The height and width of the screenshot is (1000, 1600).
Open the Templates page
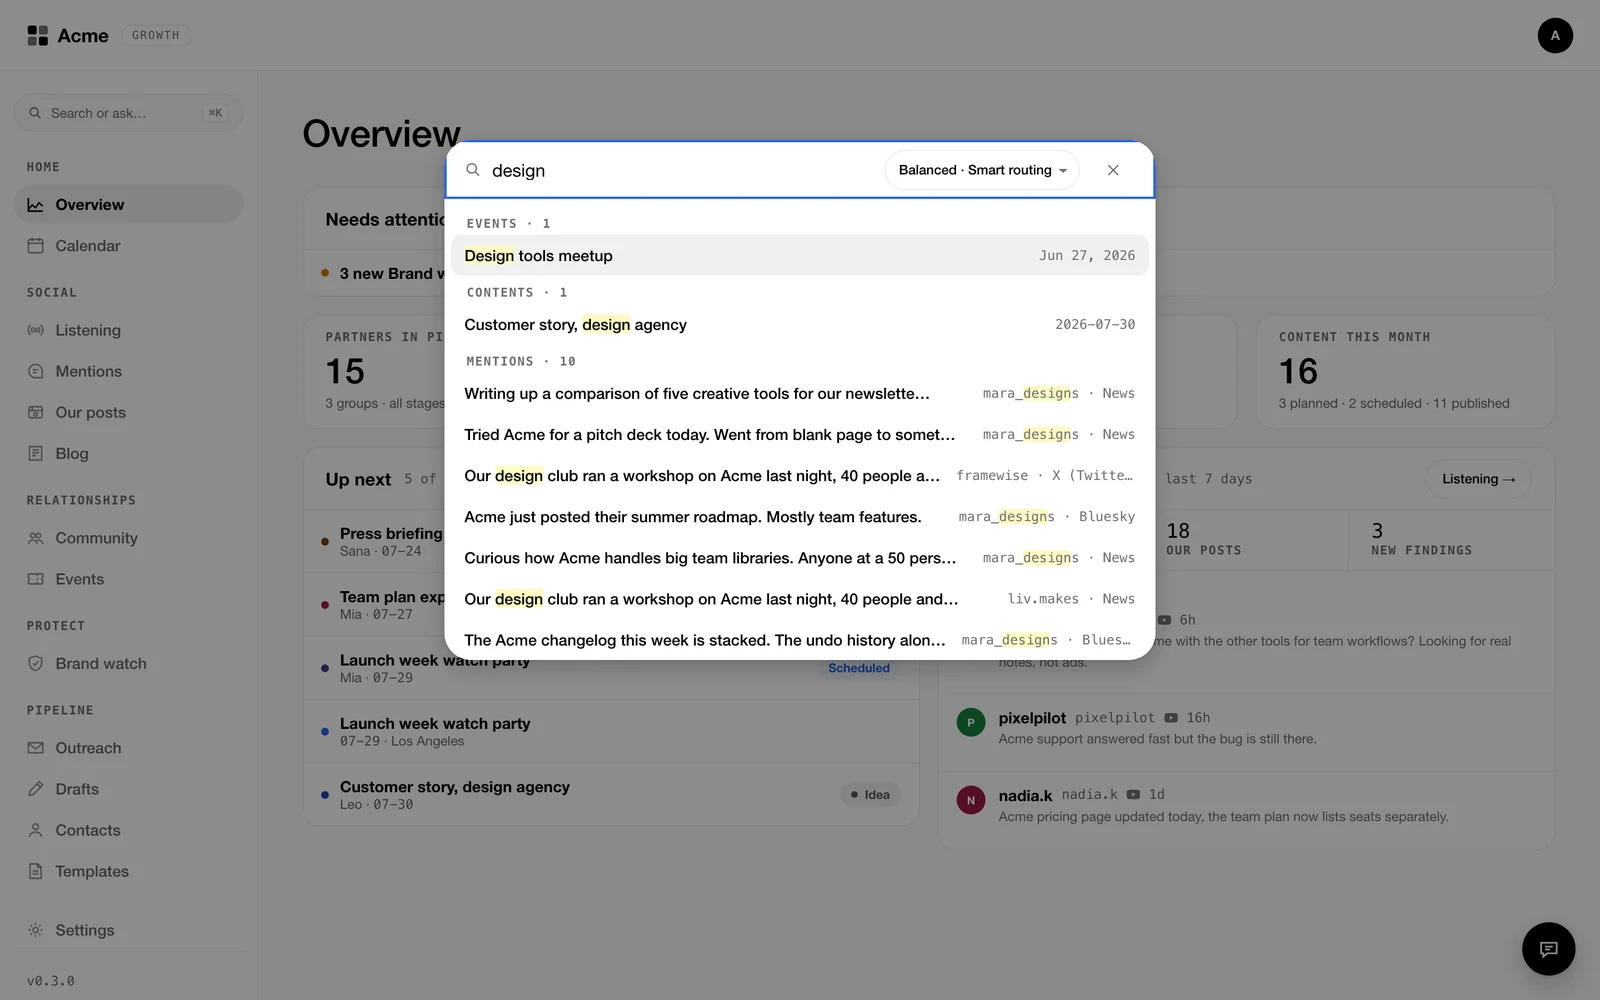[128, 871]
